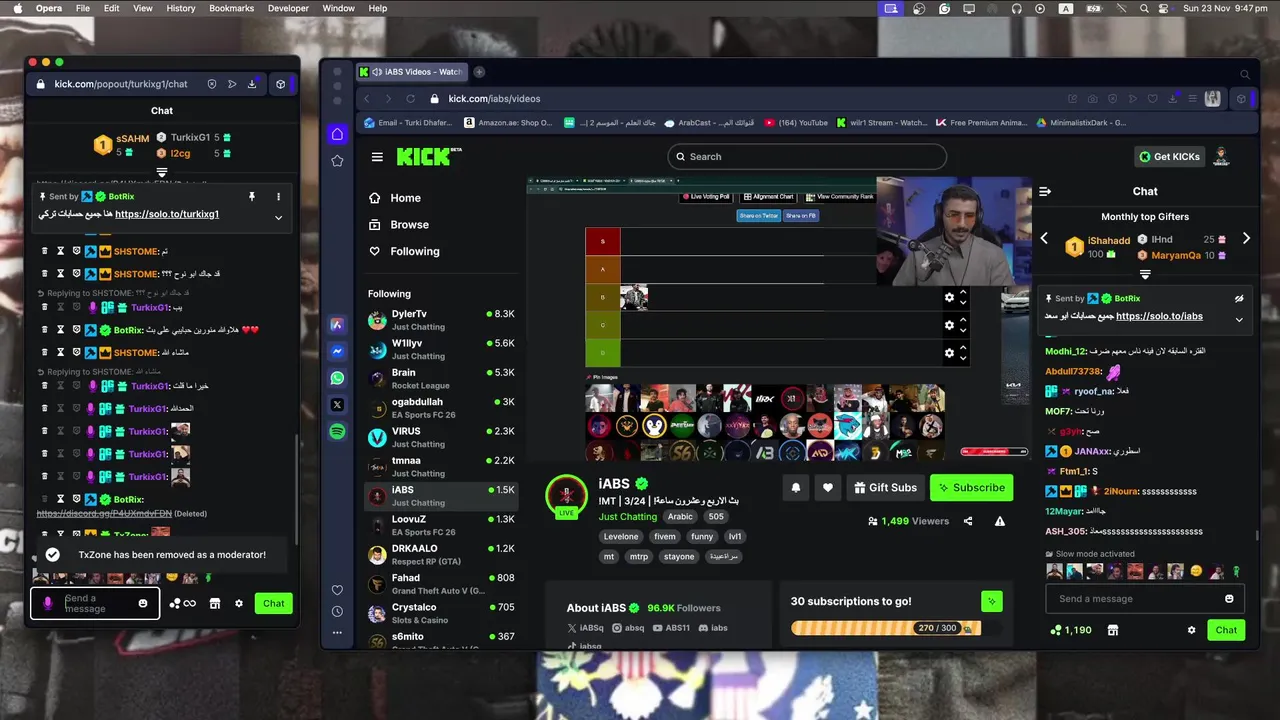
Task: Open chat settings gear in iABS chat
Action: click(1191, 630)
